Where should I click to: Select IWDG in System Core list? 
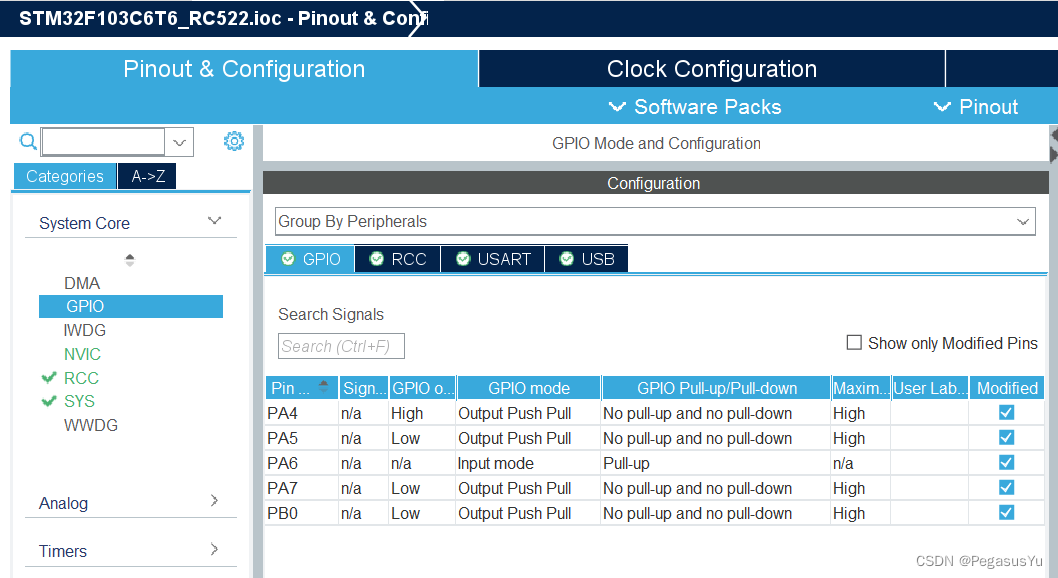[84, 330]
